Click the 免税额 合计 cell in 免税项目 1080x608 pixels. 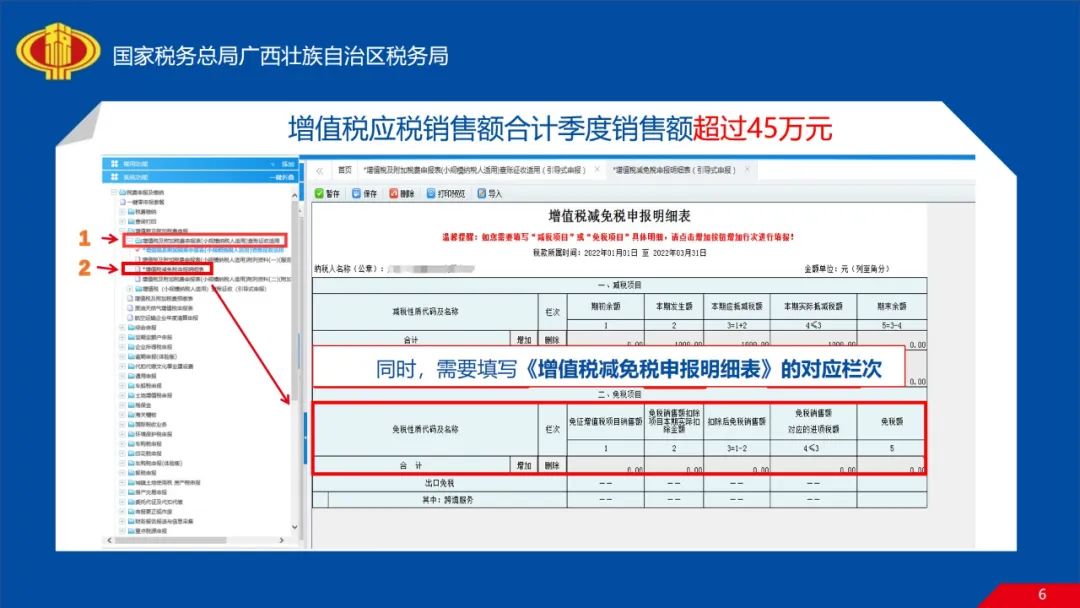891,466
